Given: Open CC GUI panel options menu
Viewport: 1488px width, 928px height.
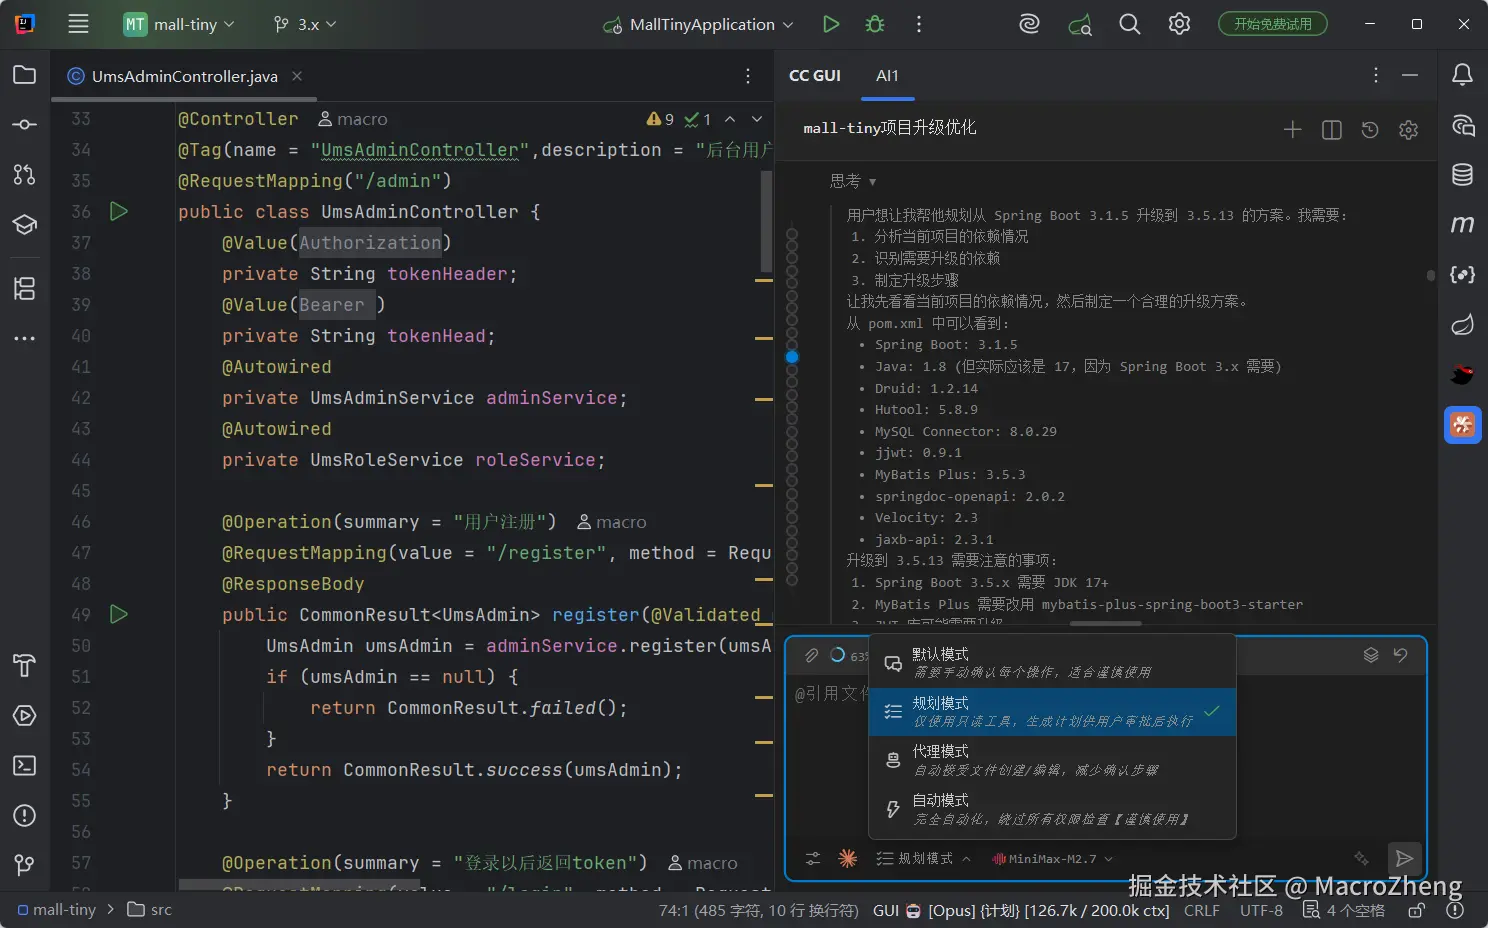Looking at the screenshot, I should 1376,75.
